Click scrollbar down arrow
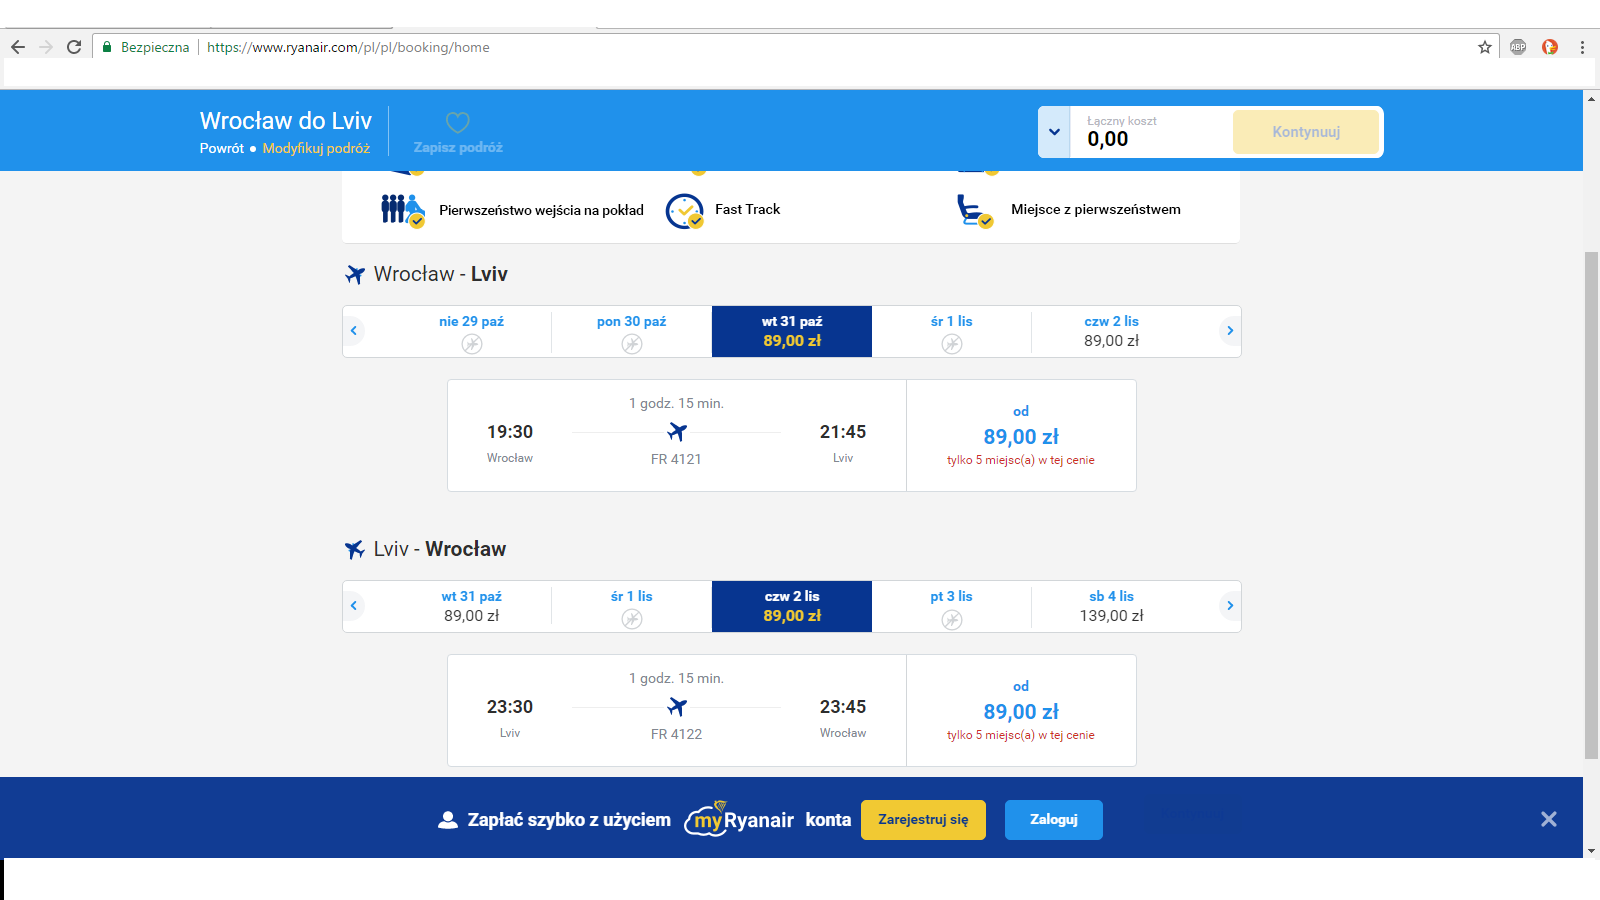The height and width of the screenshot is (900, 1600). (1591, 851)
